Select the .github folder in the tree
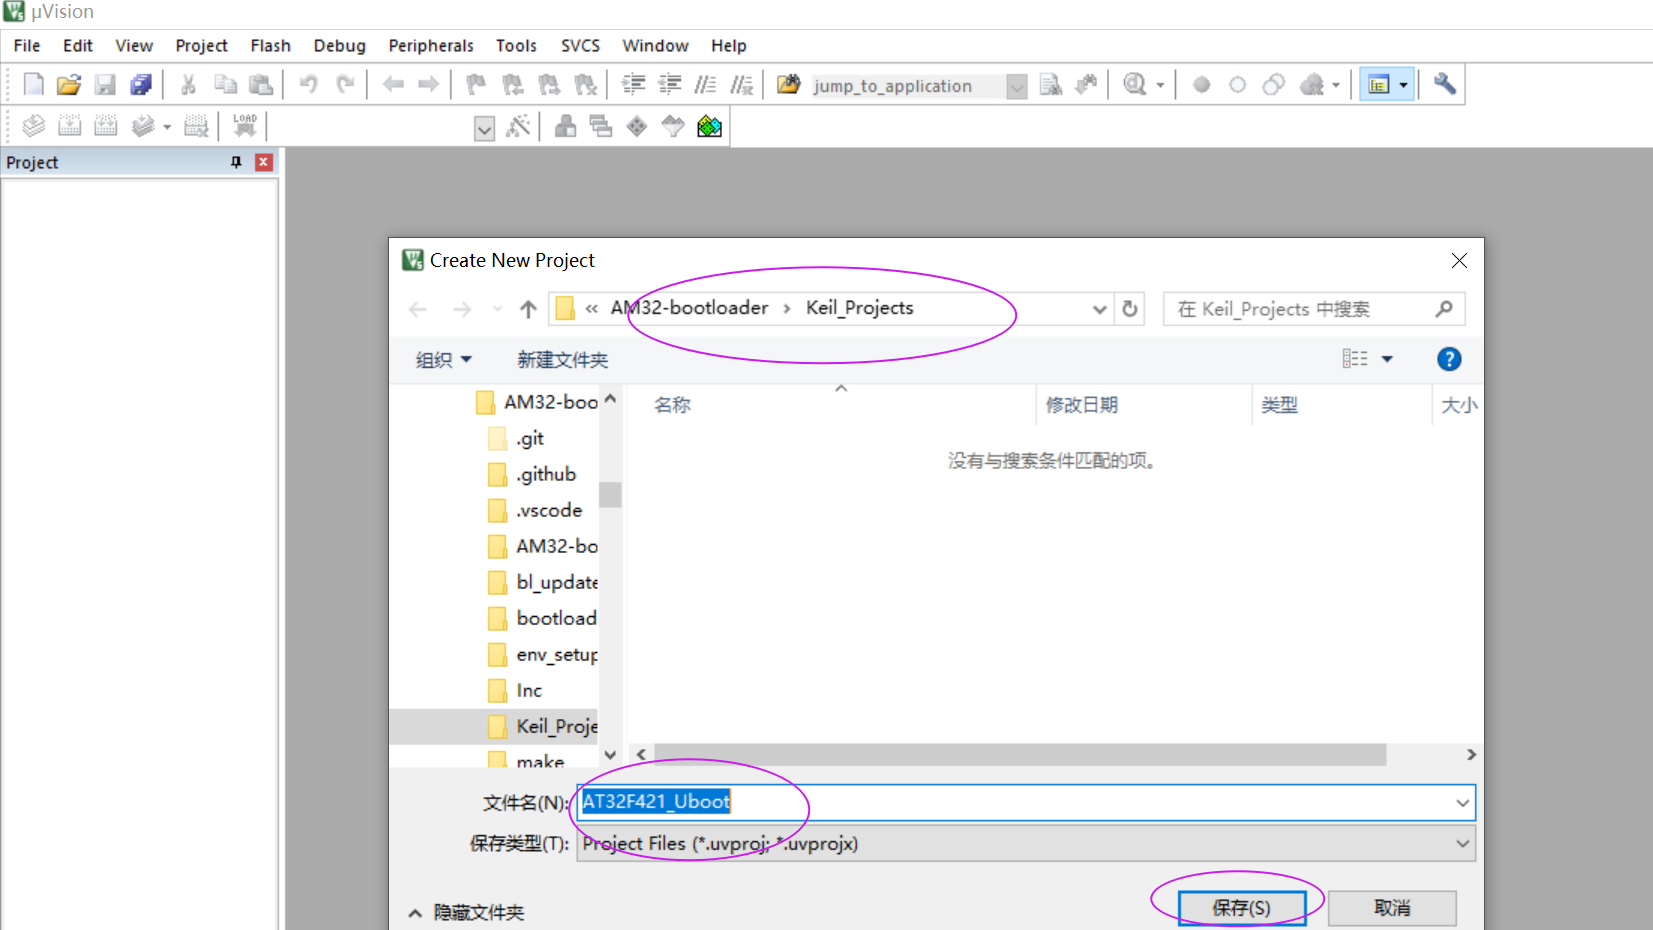 546,474
